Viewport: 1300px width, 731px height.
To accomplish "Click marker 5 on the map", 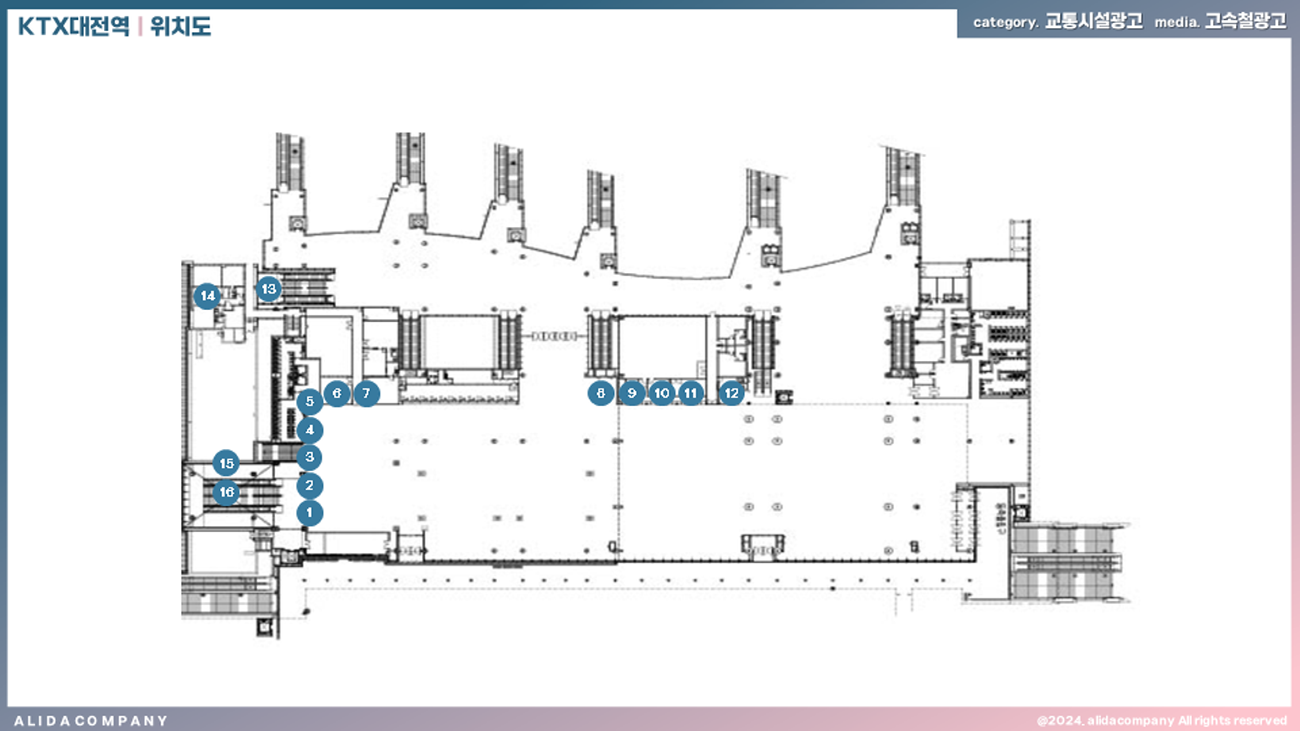I will [x=310, y=402].
